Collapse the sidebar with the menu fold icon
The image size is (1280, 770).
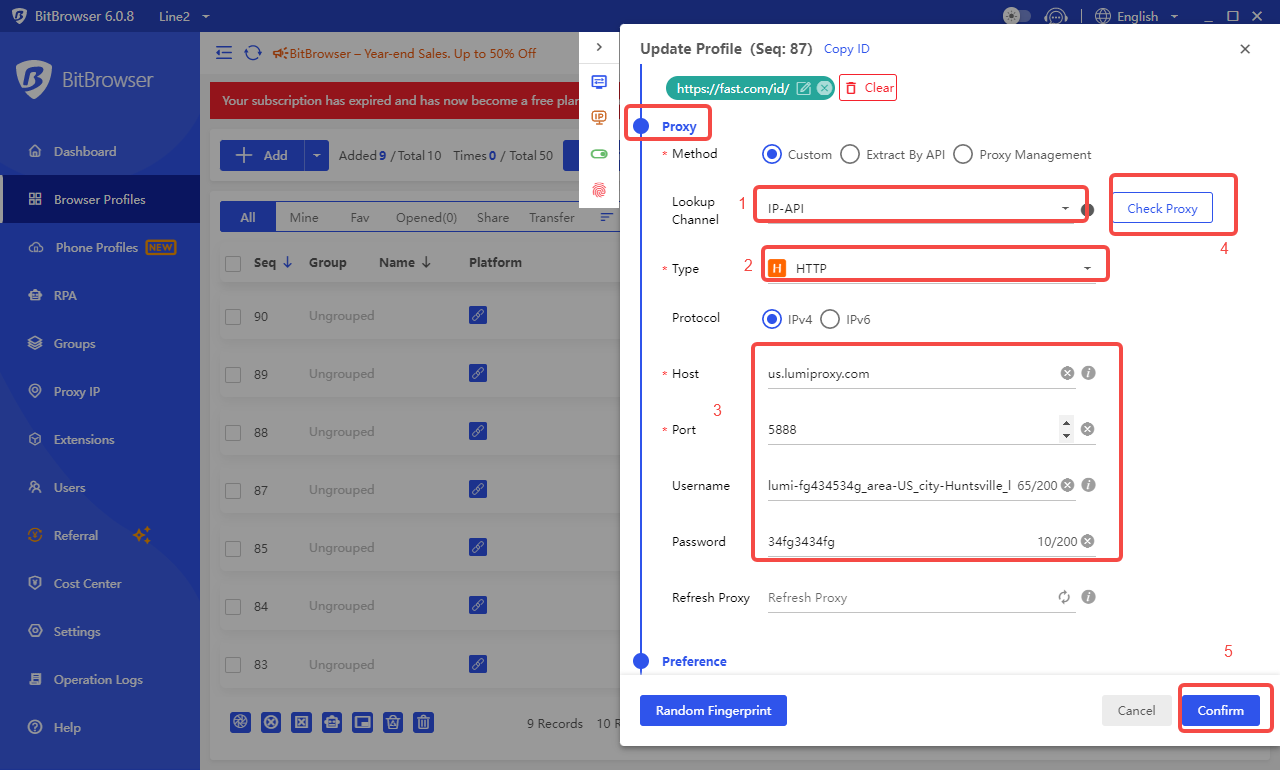(x=224, y=53)
